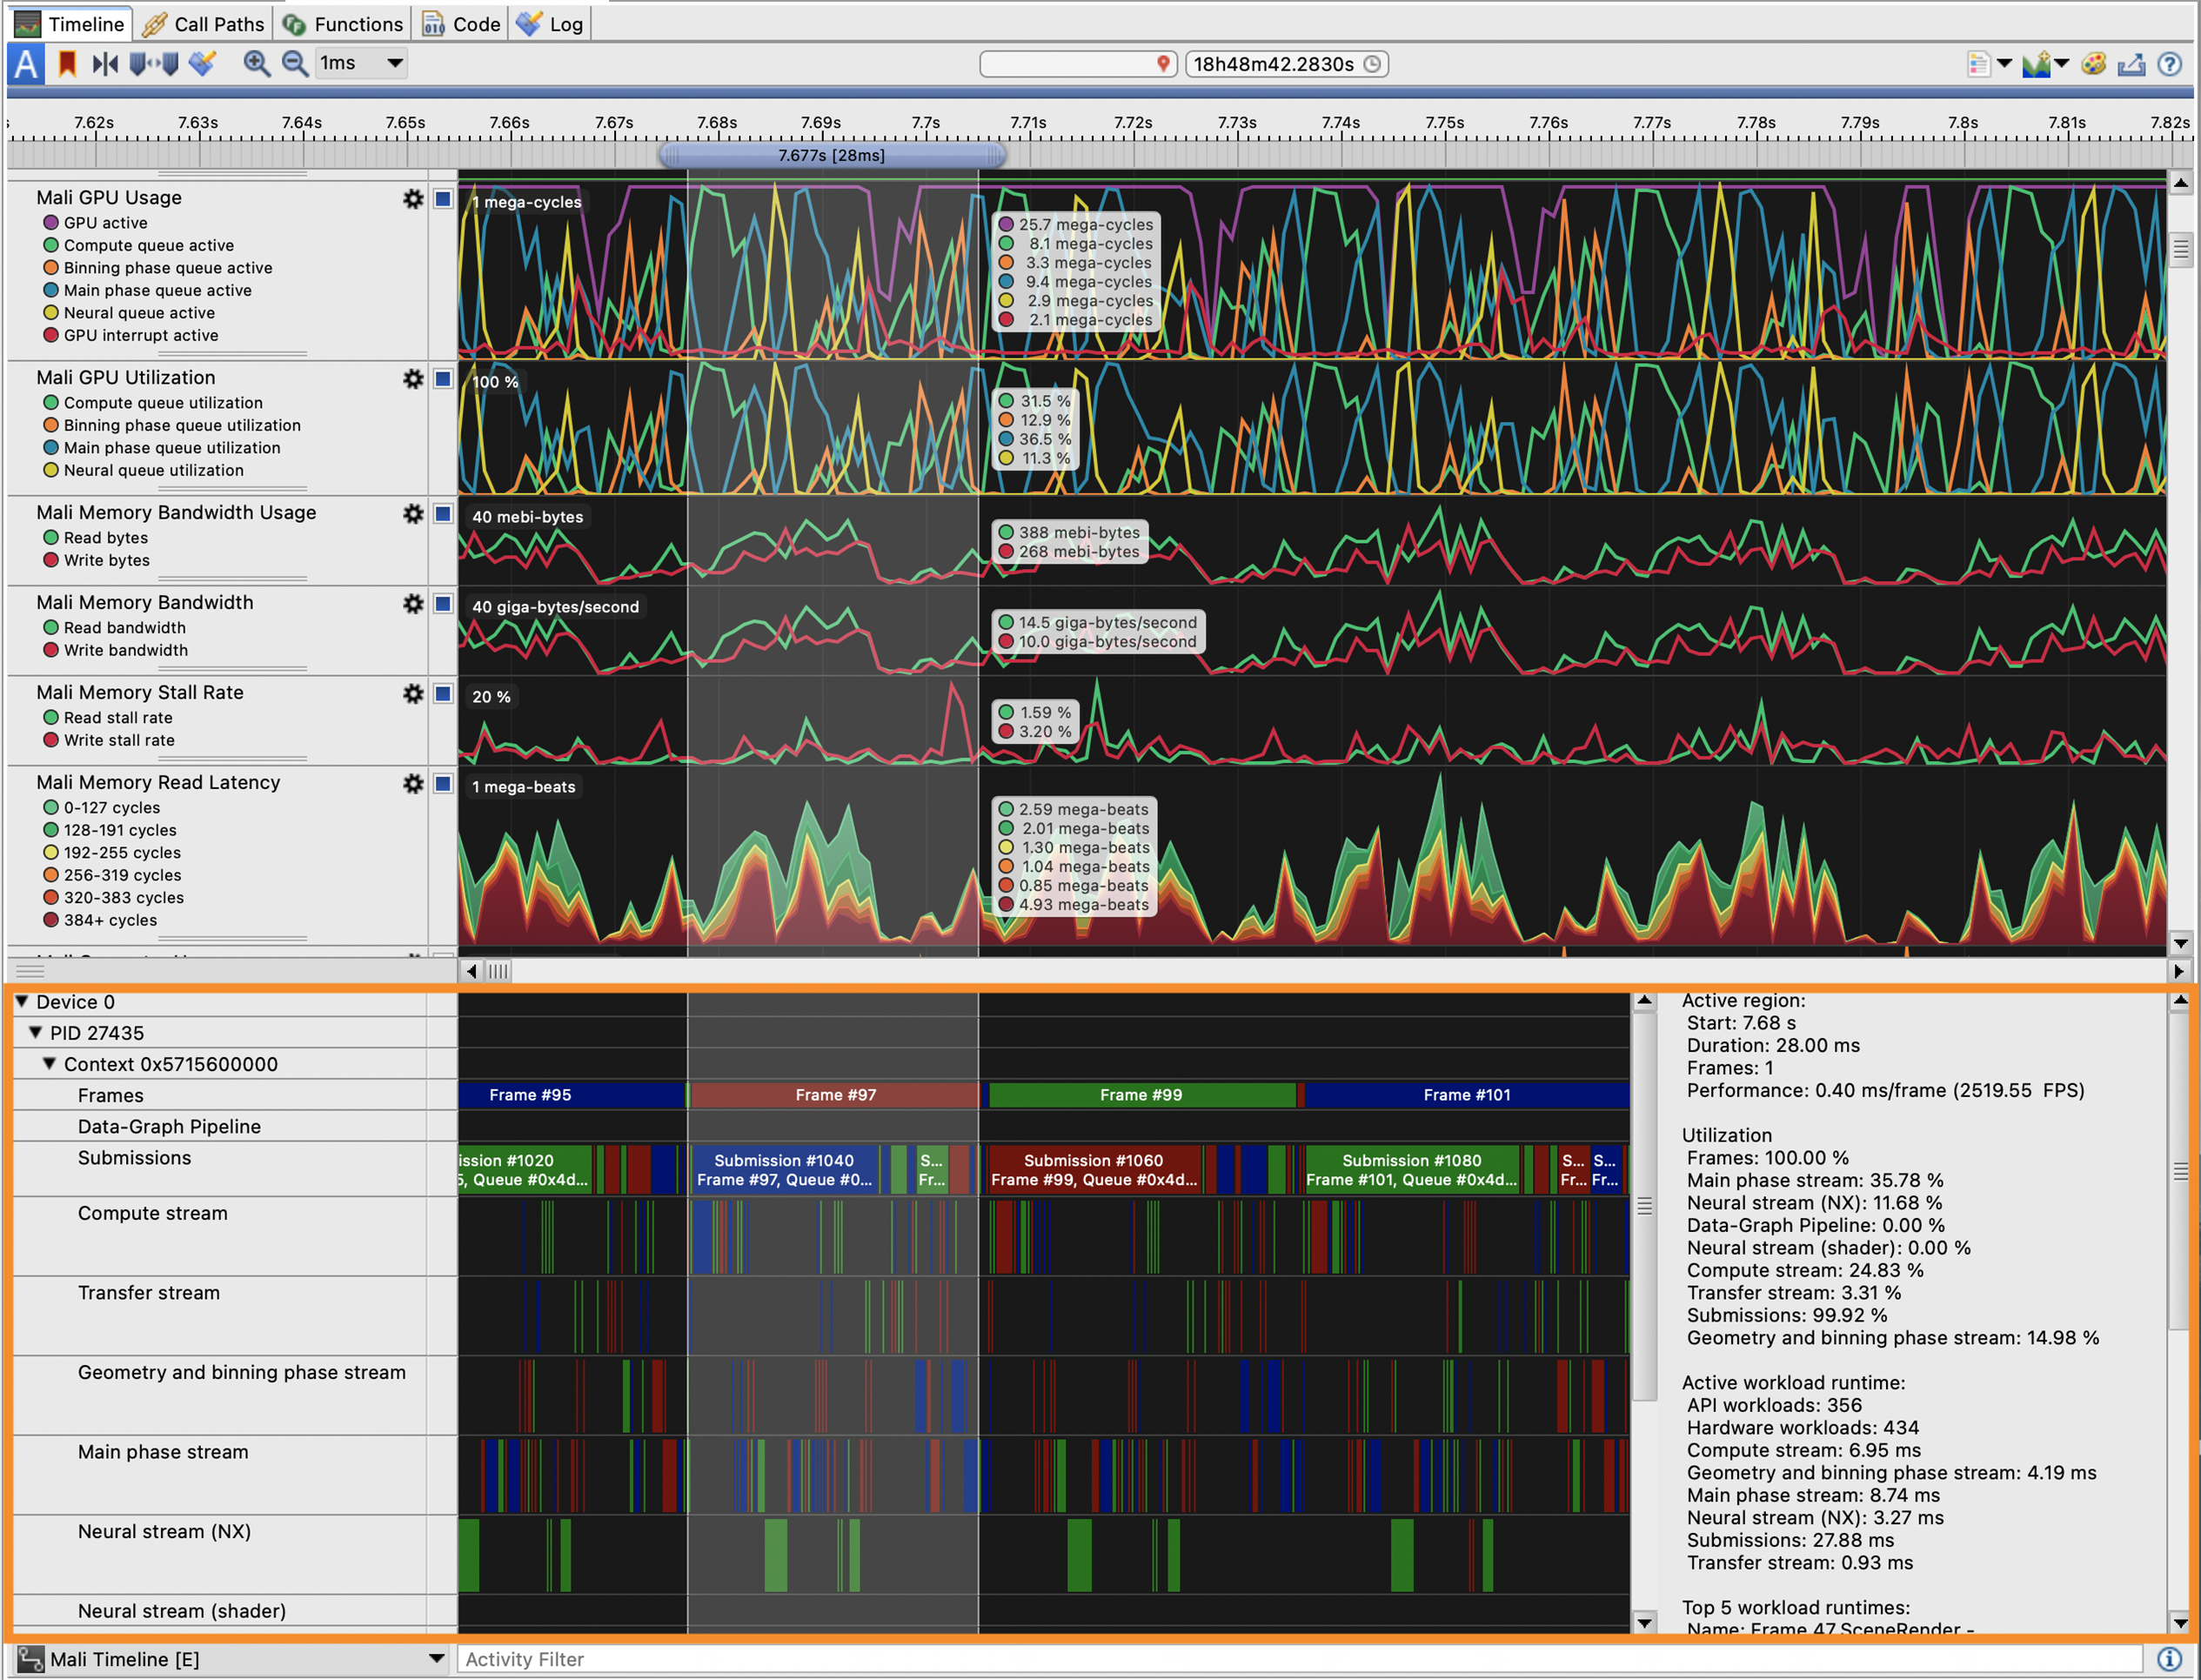This screenshot has width=2201, height=1680.
Task: Click the red bookmark marker icon
Action: 67,64
